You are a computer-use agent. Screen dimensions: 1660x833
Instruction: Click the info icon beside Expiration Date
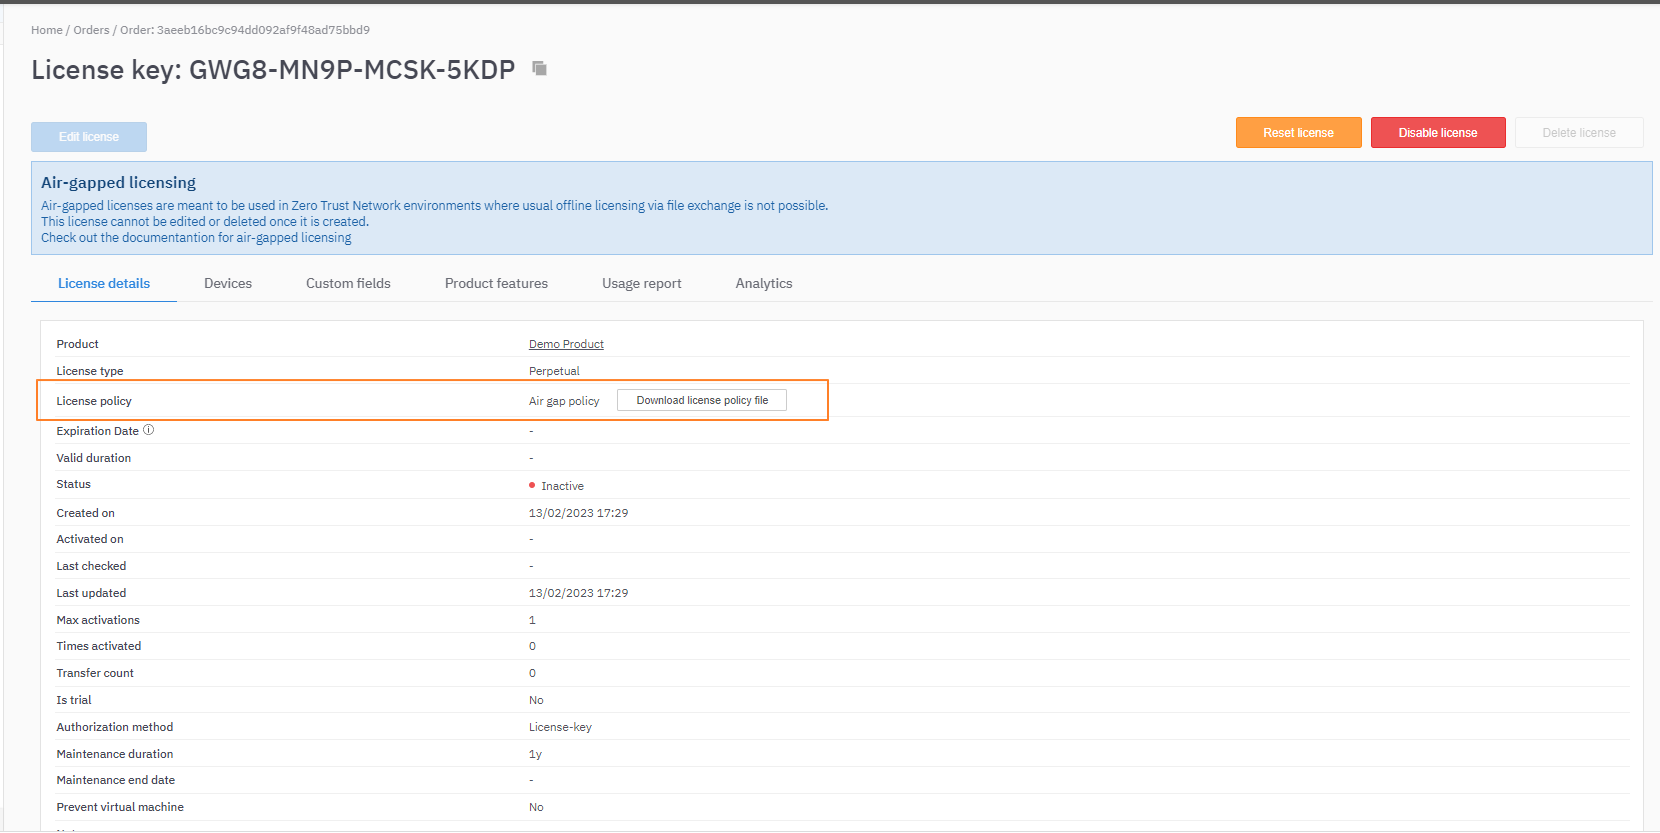pos(149,430)
